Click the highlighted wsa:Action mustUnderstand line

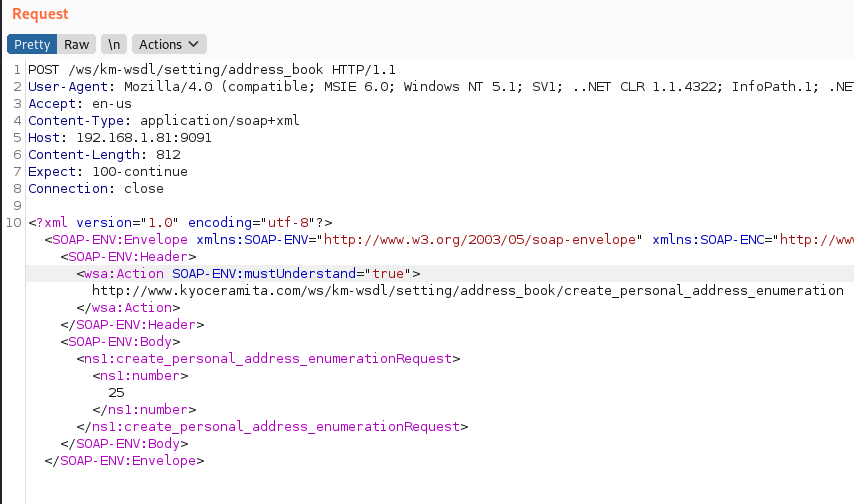tap(249, 274)
